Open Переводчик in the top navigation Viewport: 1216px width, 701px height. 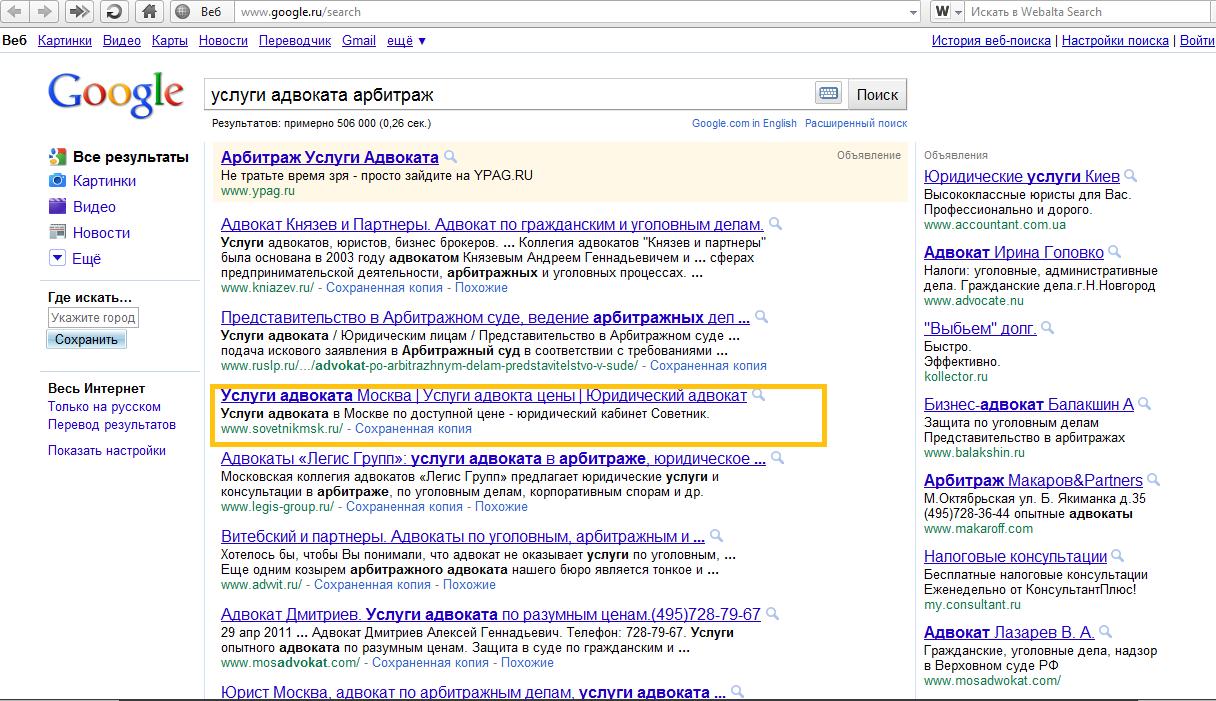[295, 41]
